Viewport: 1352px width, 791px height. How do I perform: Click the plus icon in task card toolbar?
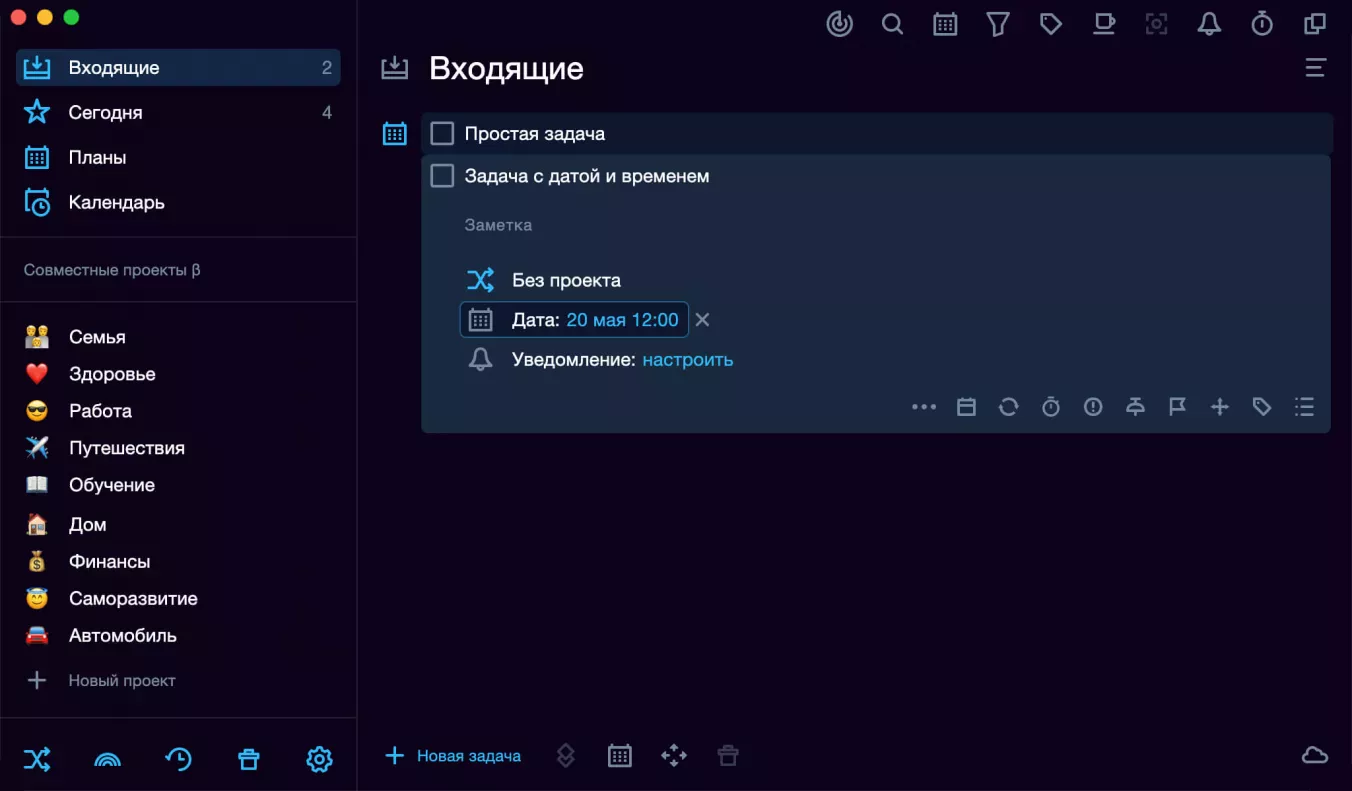tap(1220, 407)
